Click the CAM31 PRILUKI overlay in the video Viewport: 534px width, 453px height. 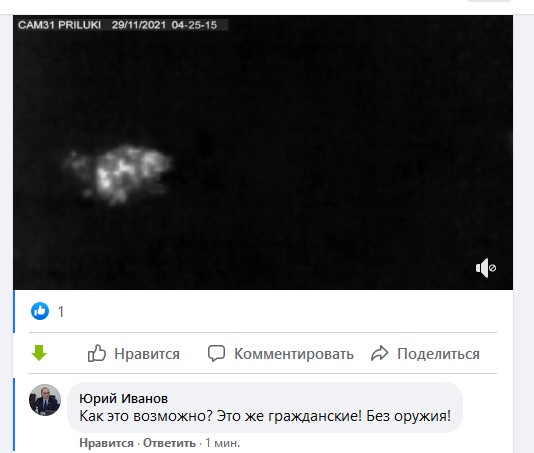60,25
